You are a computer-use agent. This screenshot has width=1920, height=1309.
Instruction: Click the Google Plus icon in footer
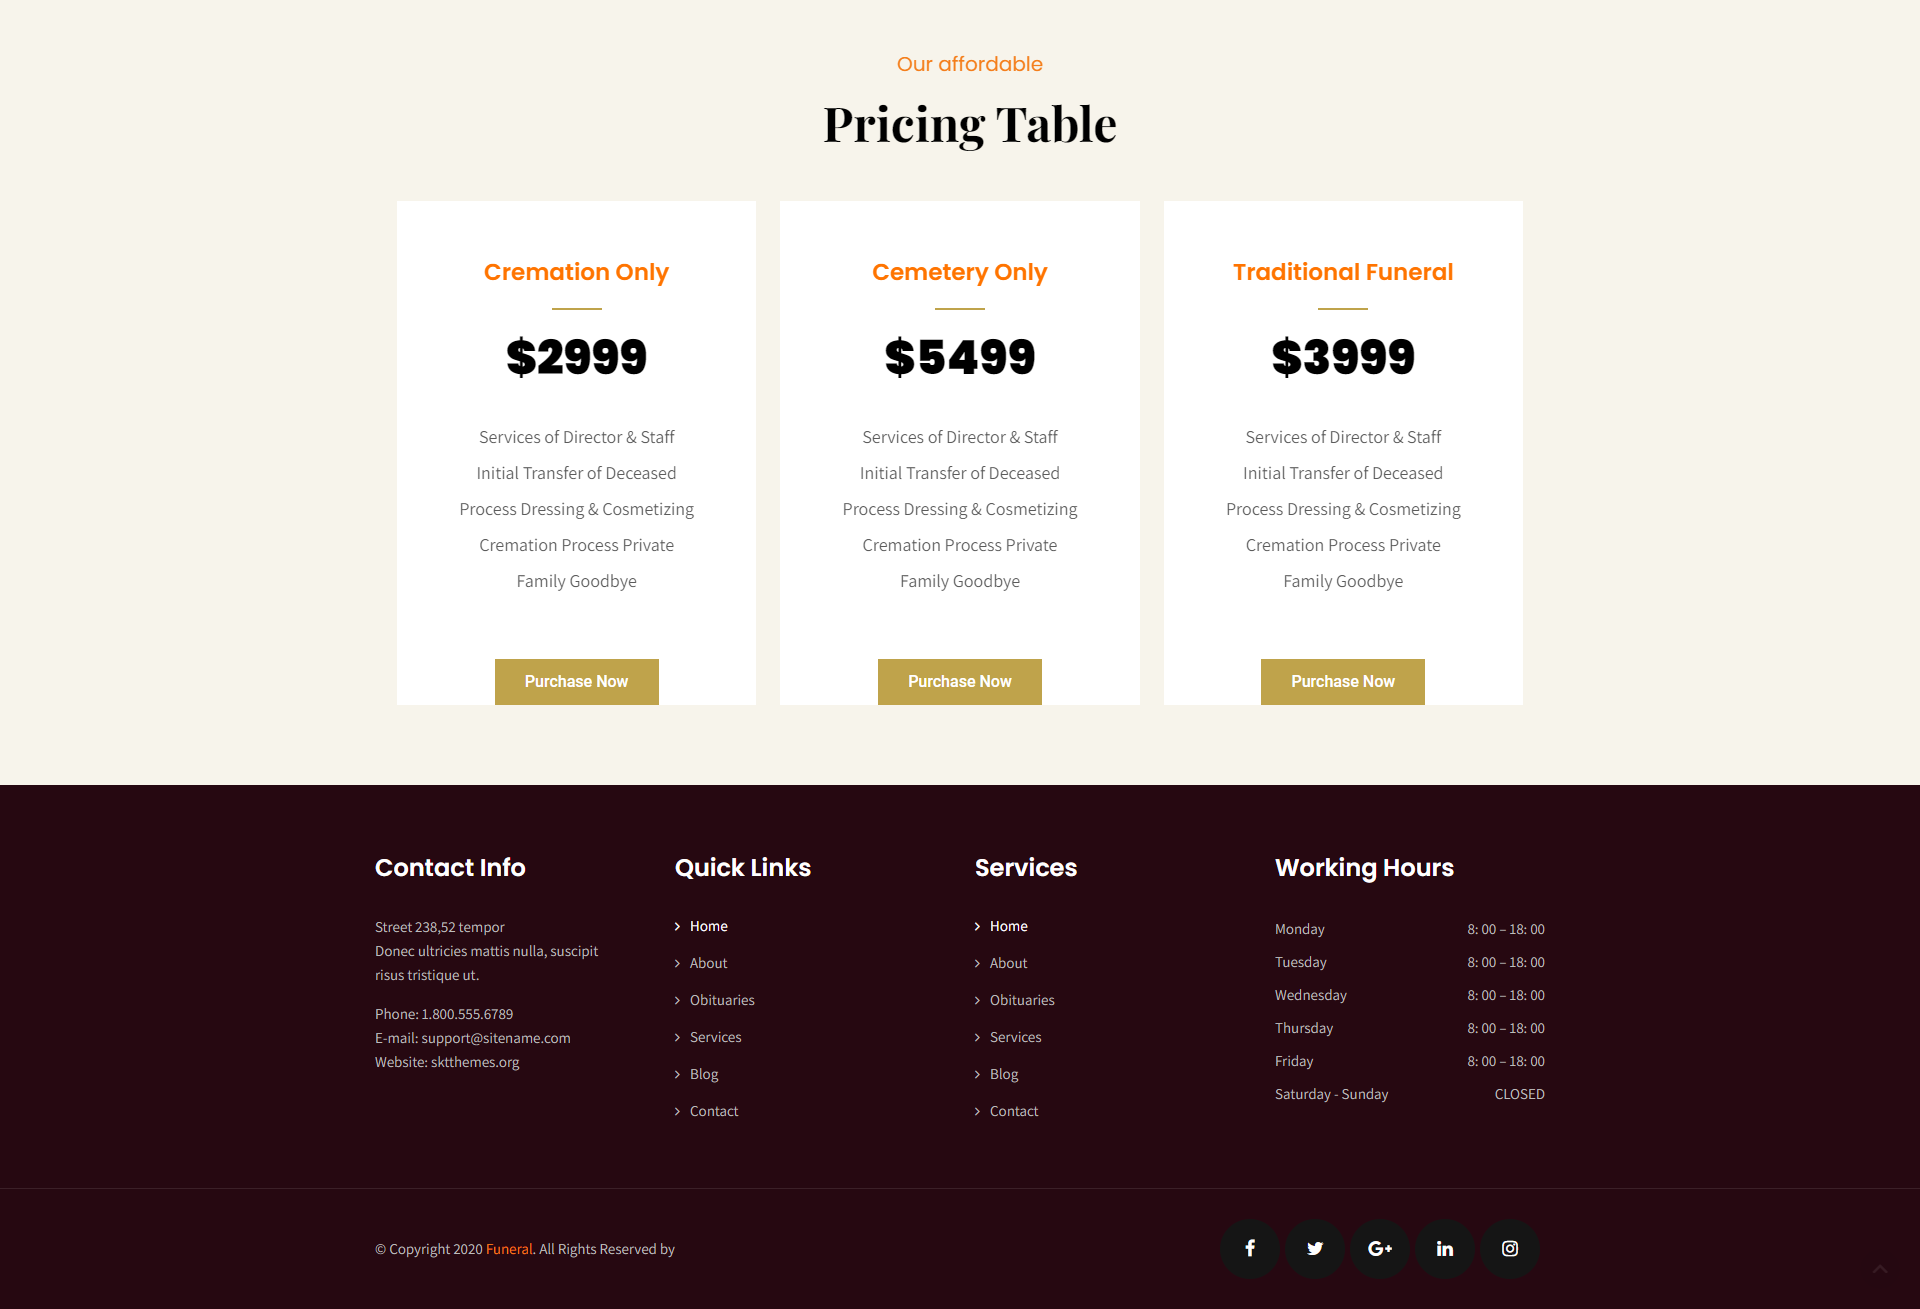click(x=1377, y=1248)
